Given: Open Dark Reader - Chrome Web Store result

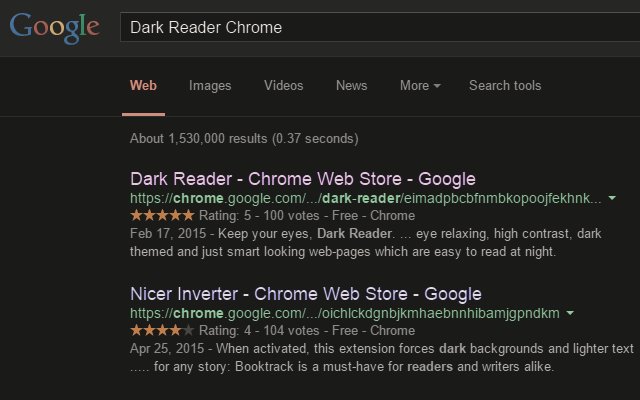Looking at the screenshot, I should click(x=303, y=179).
